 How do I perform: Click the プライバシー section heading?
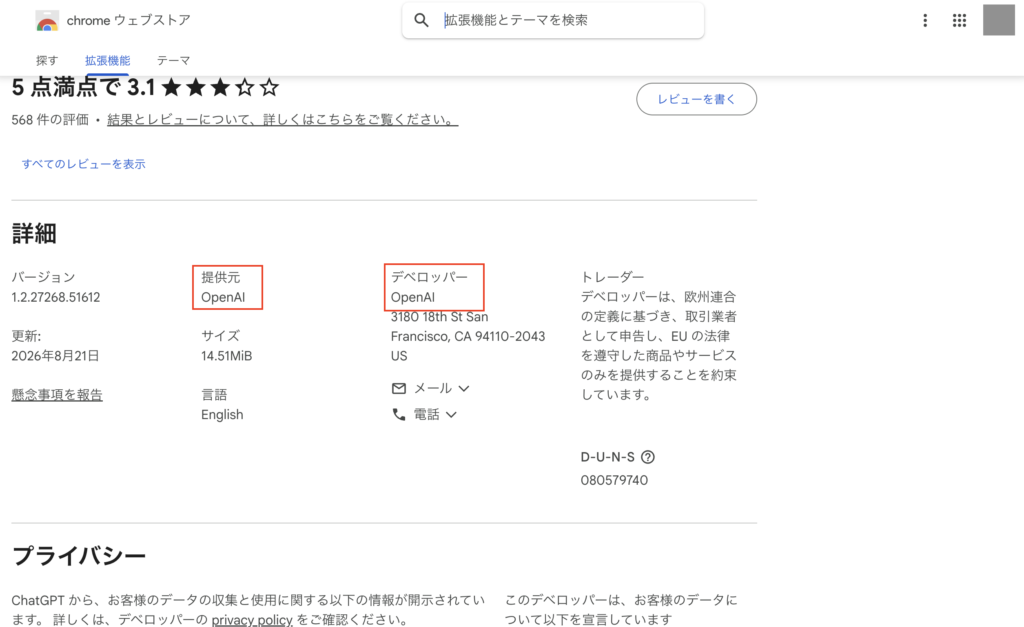click(x=79, y=556)
